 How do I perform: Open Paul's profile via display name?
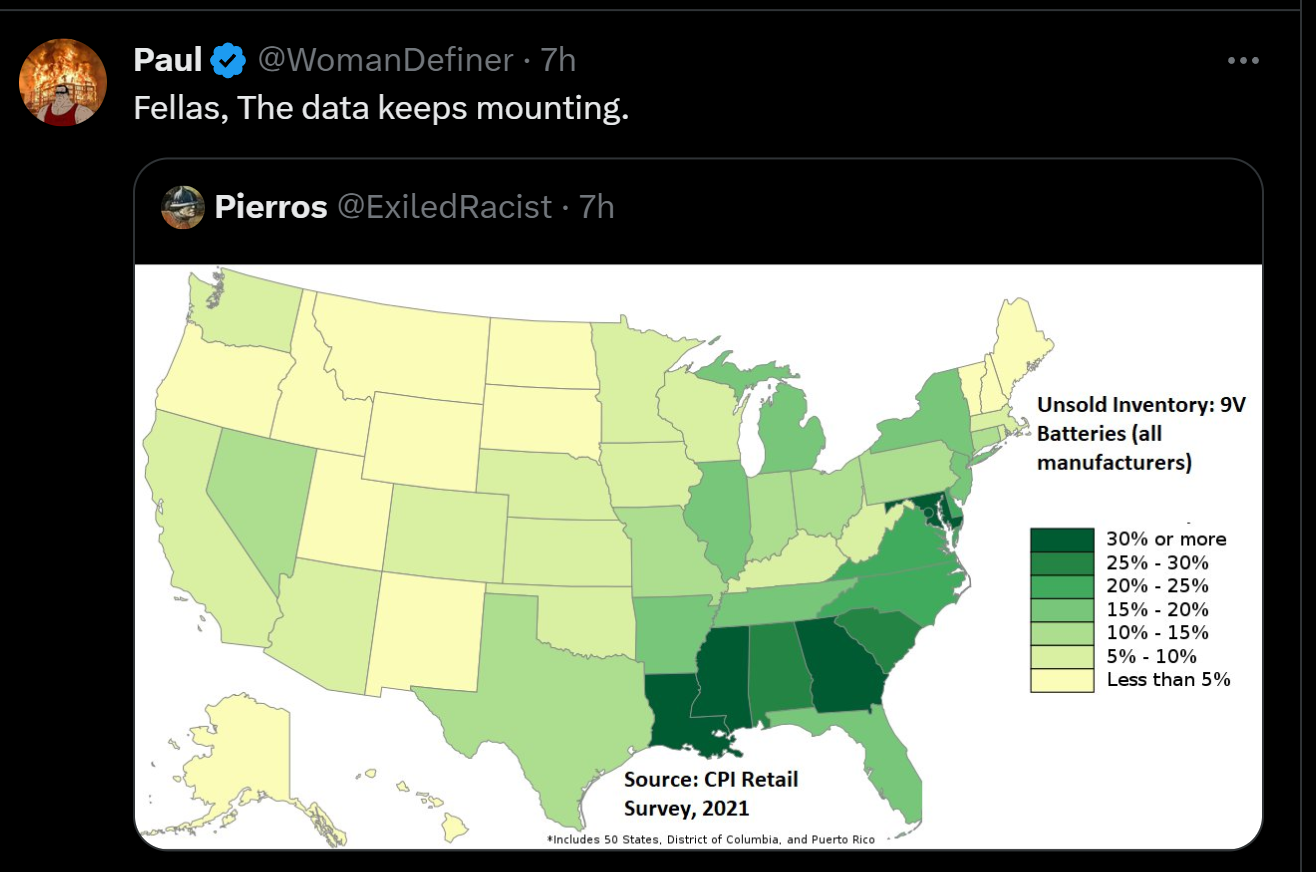click(166, 61)
